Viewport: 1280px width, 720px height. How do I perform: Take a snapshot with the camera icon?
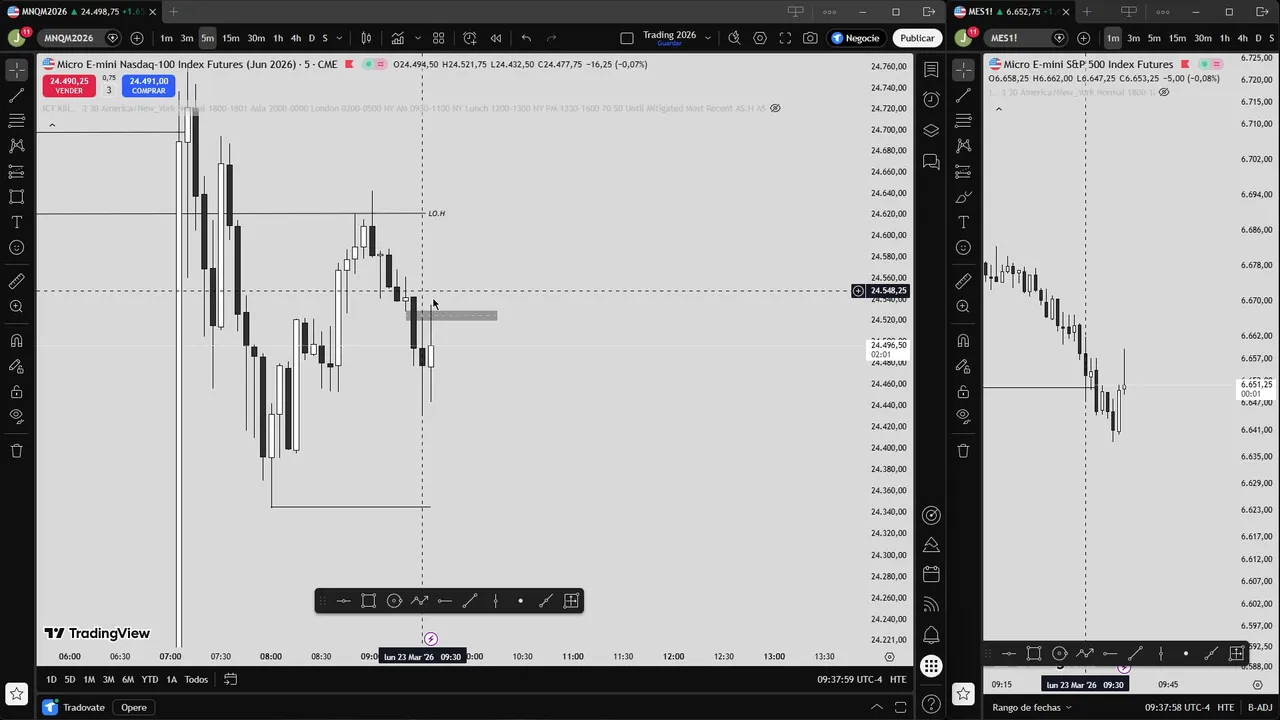pos(810,38)
